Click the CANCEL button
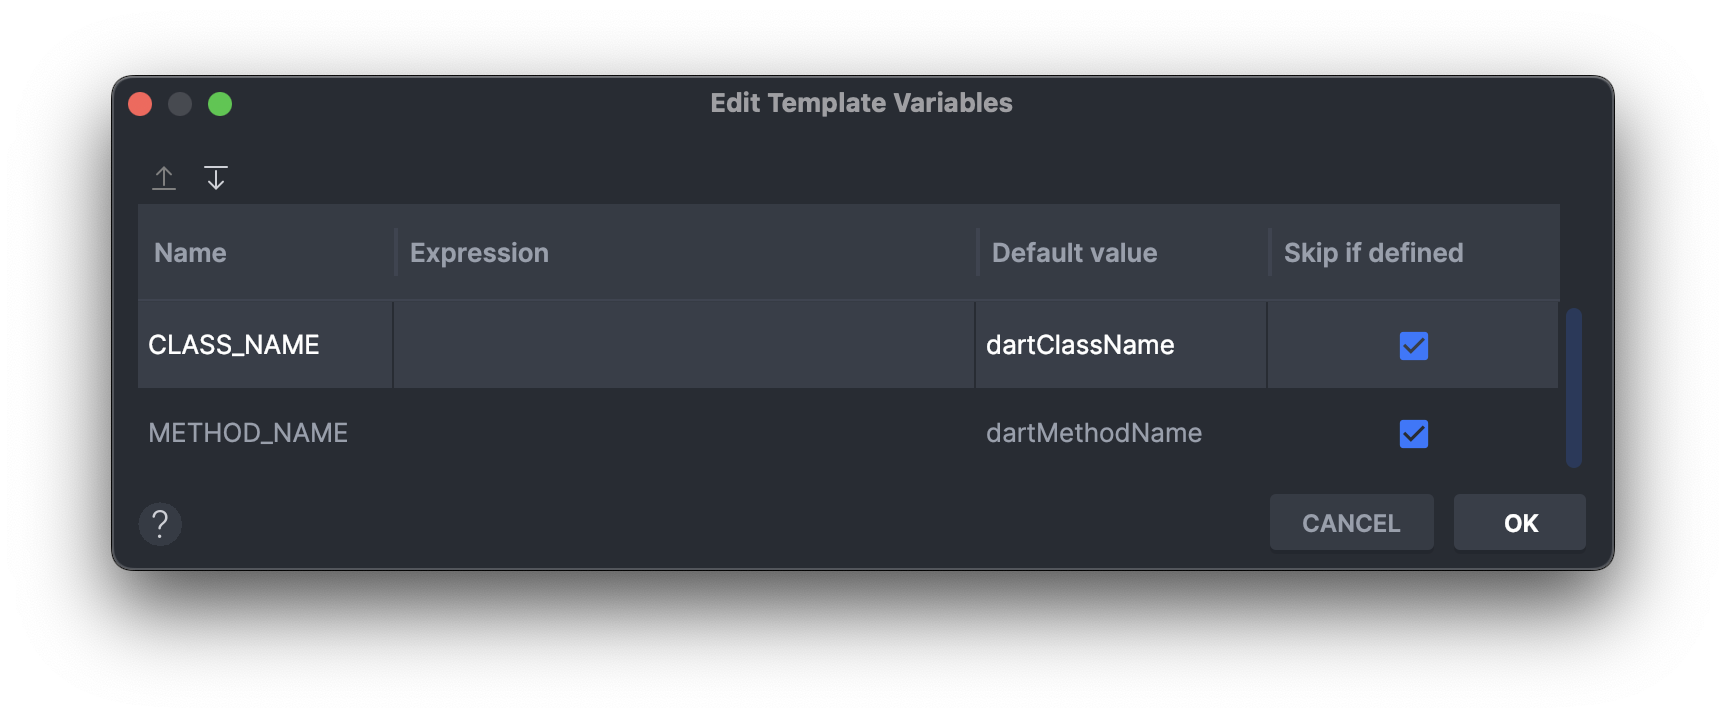Screen dimensions: 1726x718 click(1351, 522)
